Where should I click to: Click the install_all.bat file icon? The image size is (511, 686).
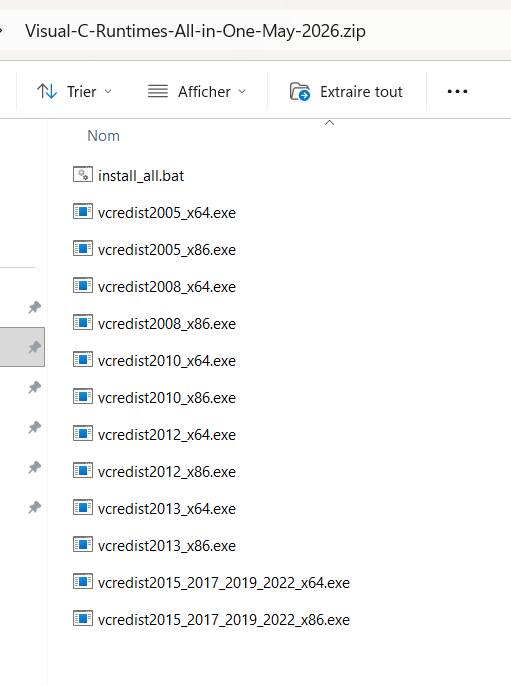click(x=83, y=175)
